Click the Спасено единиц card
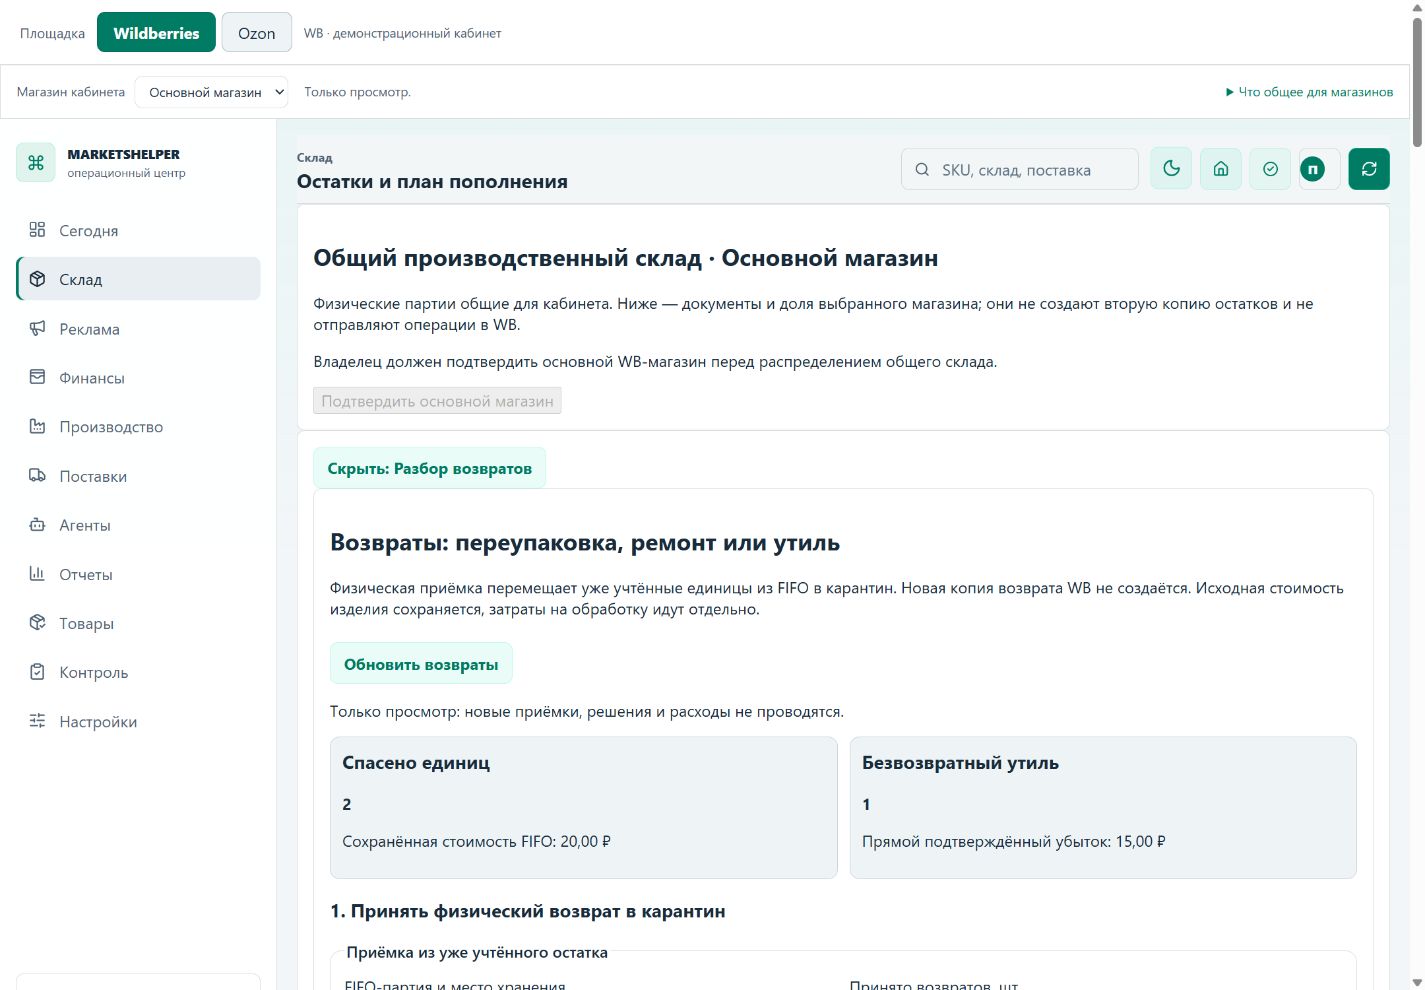 click(584, 808)
